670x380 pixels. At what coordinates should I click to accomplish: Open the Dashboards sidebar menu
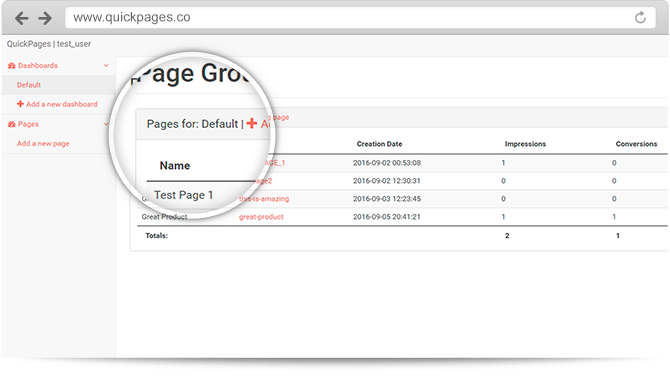tap(38, 66)
